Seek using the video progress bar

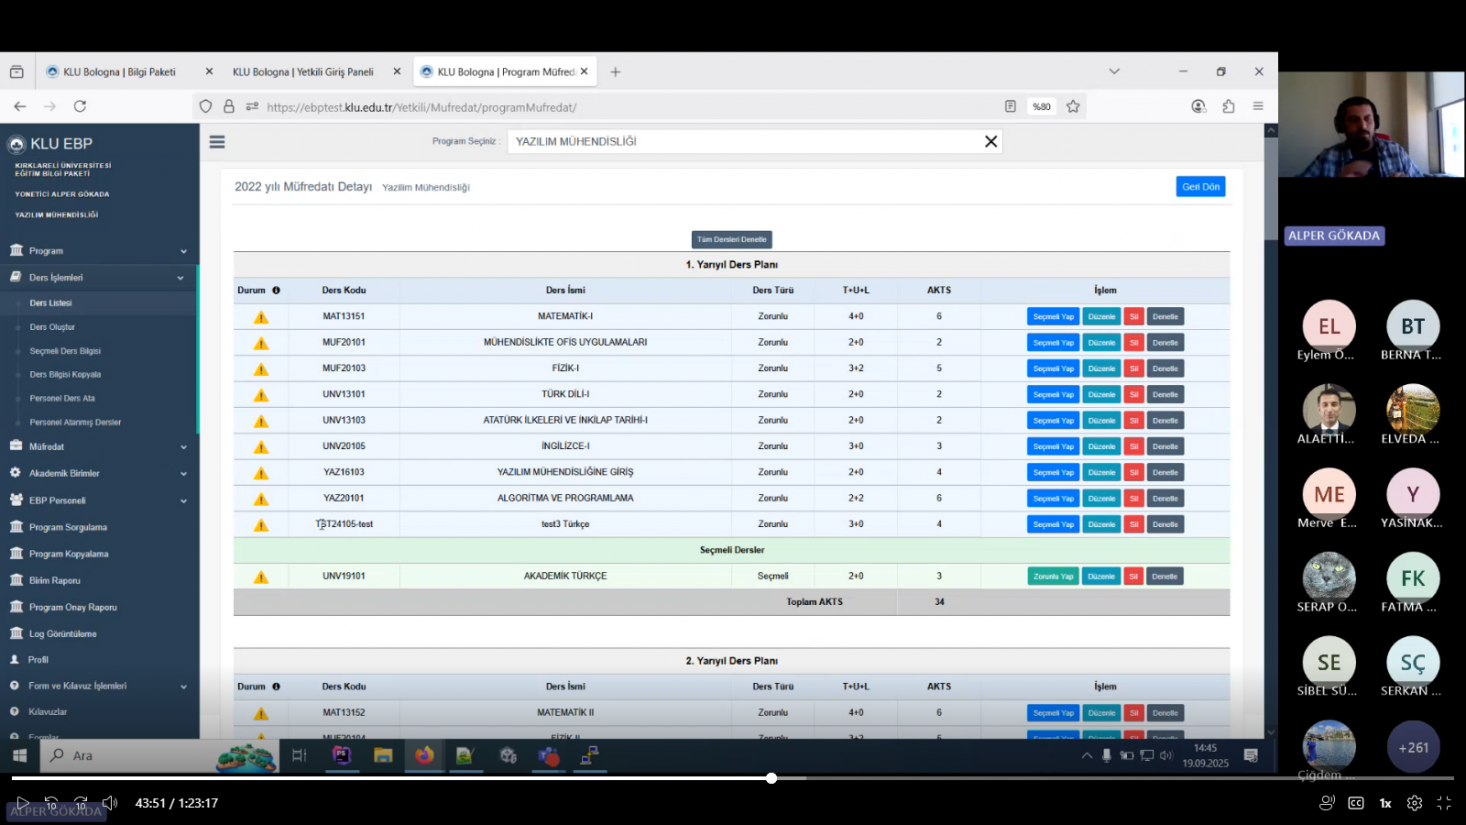[732, 778]
